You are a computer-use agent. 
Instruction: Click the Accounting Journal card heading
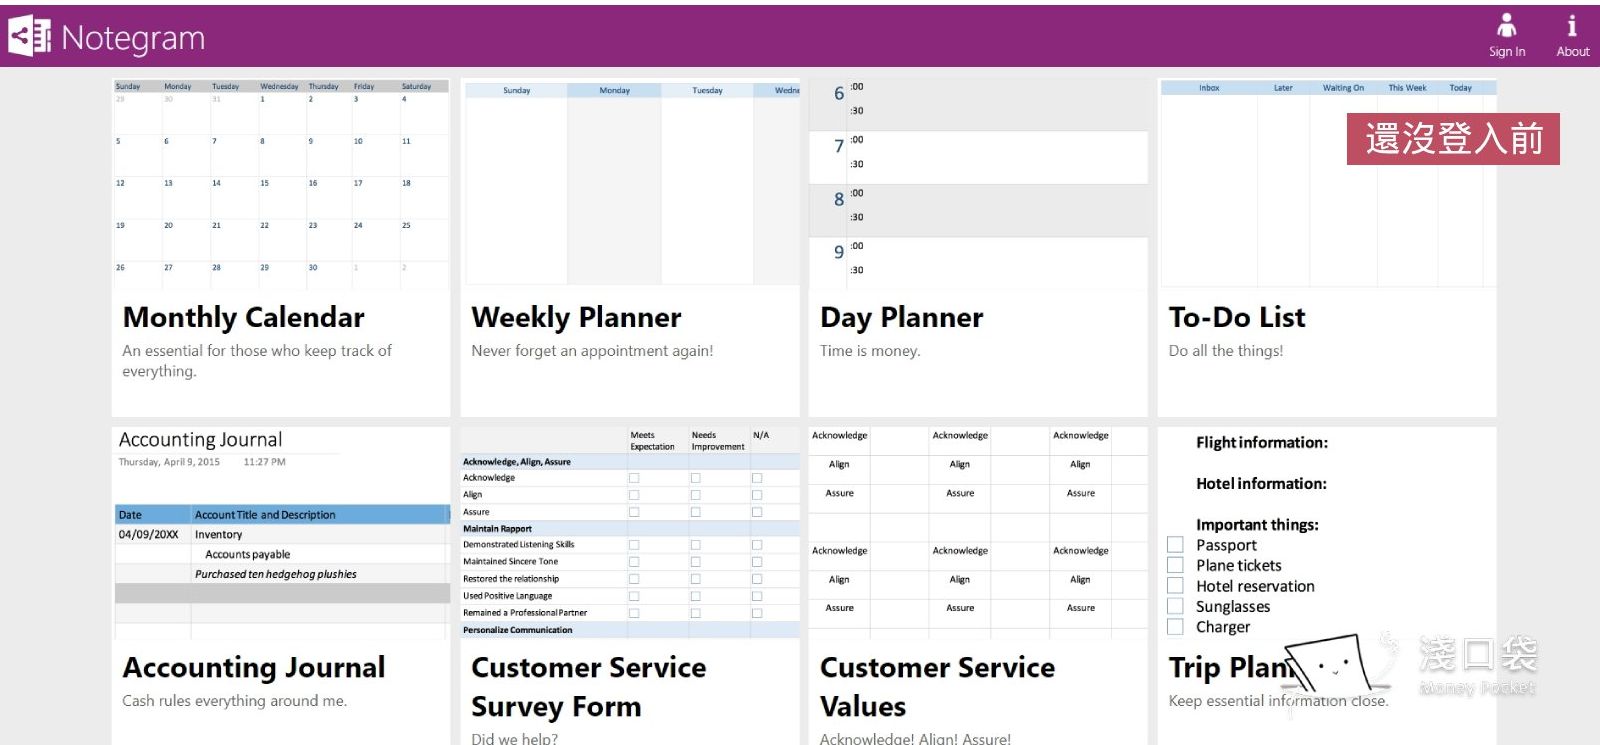click(254, 667)
